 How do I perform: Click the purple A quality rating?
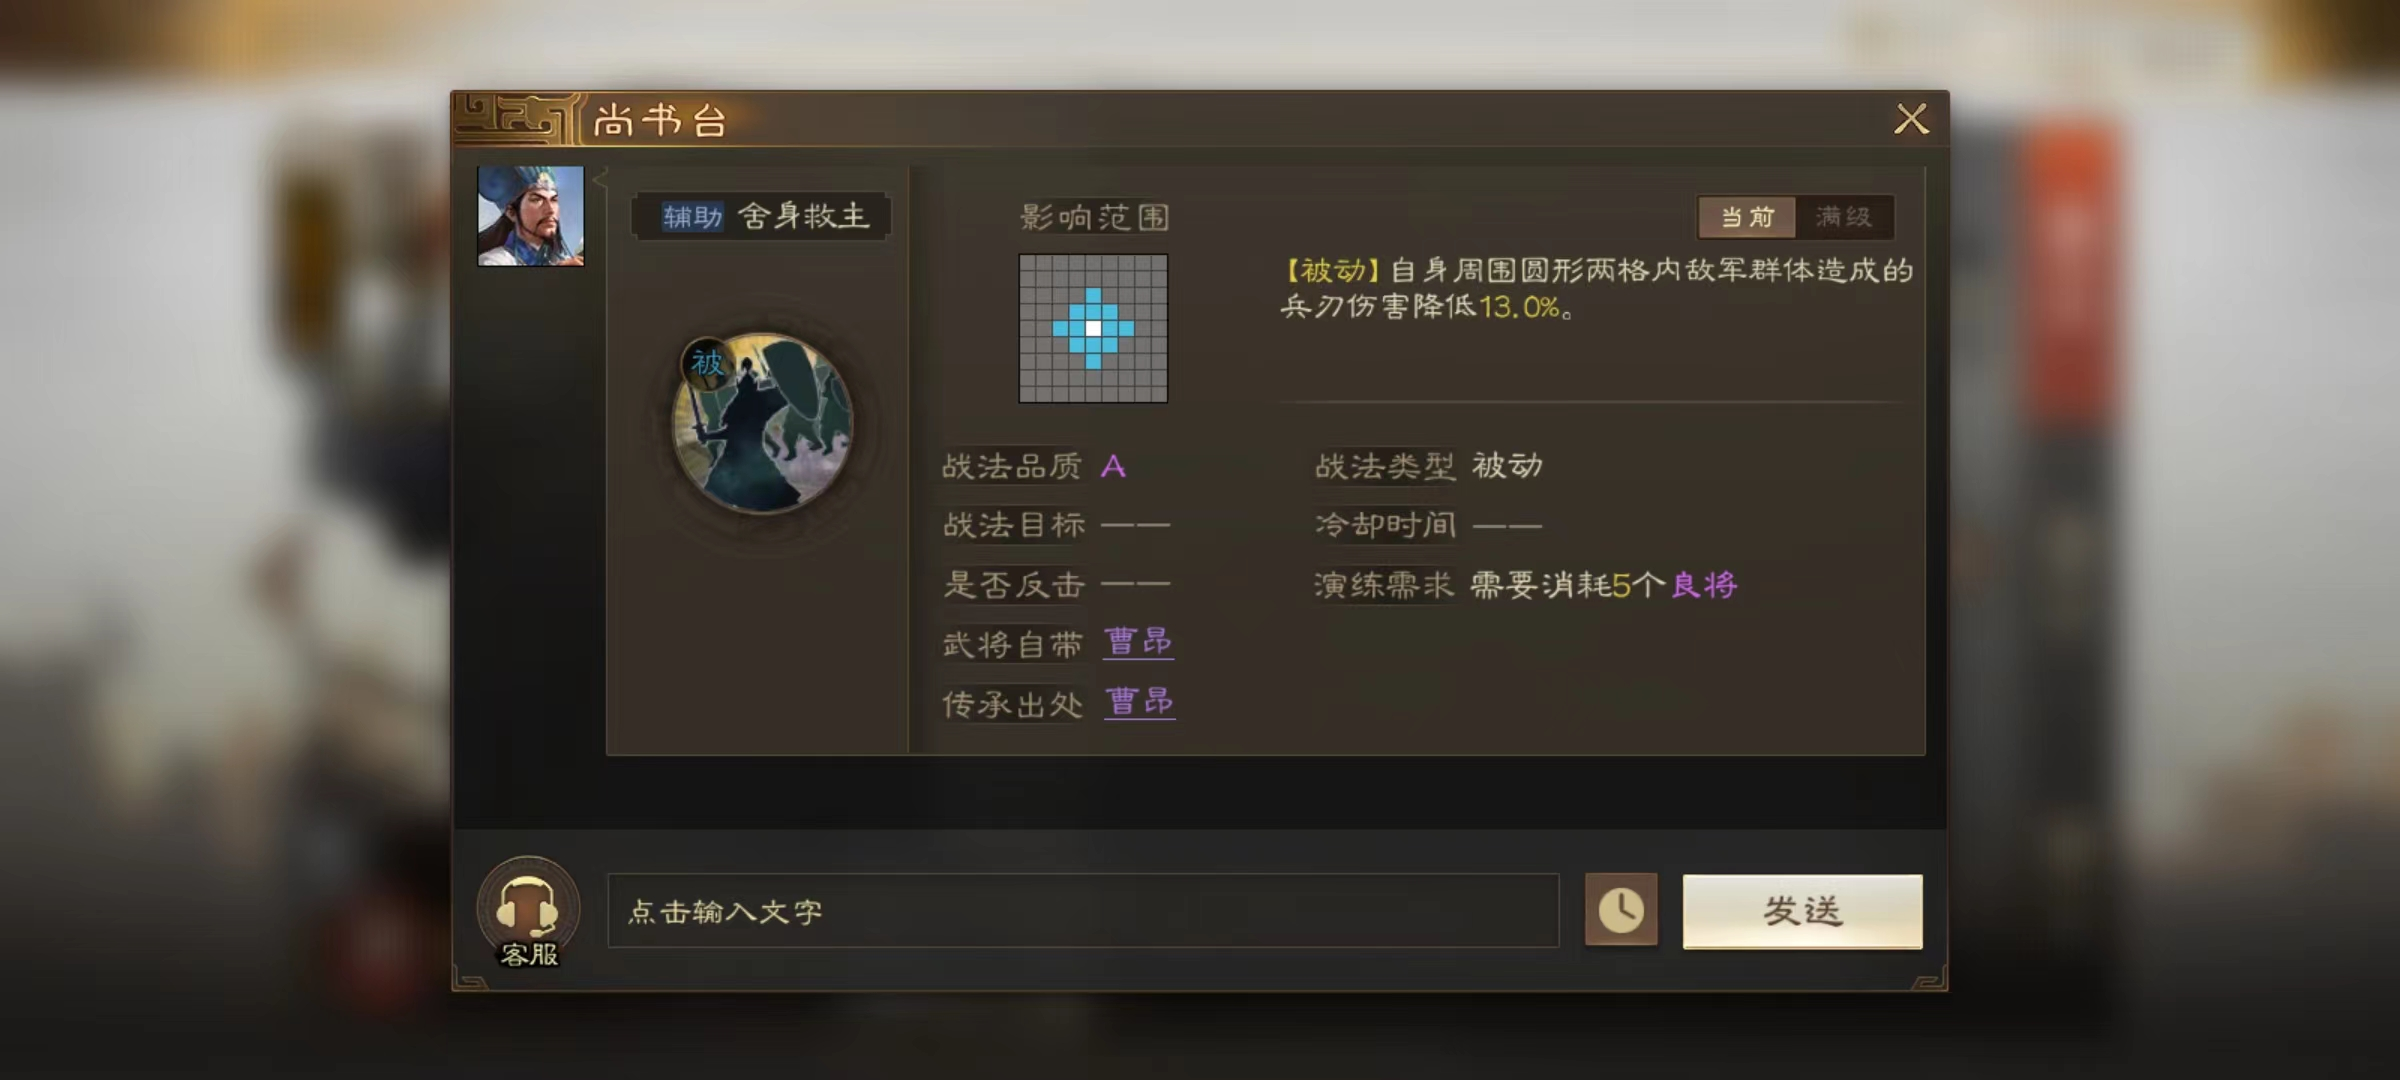1113,466
